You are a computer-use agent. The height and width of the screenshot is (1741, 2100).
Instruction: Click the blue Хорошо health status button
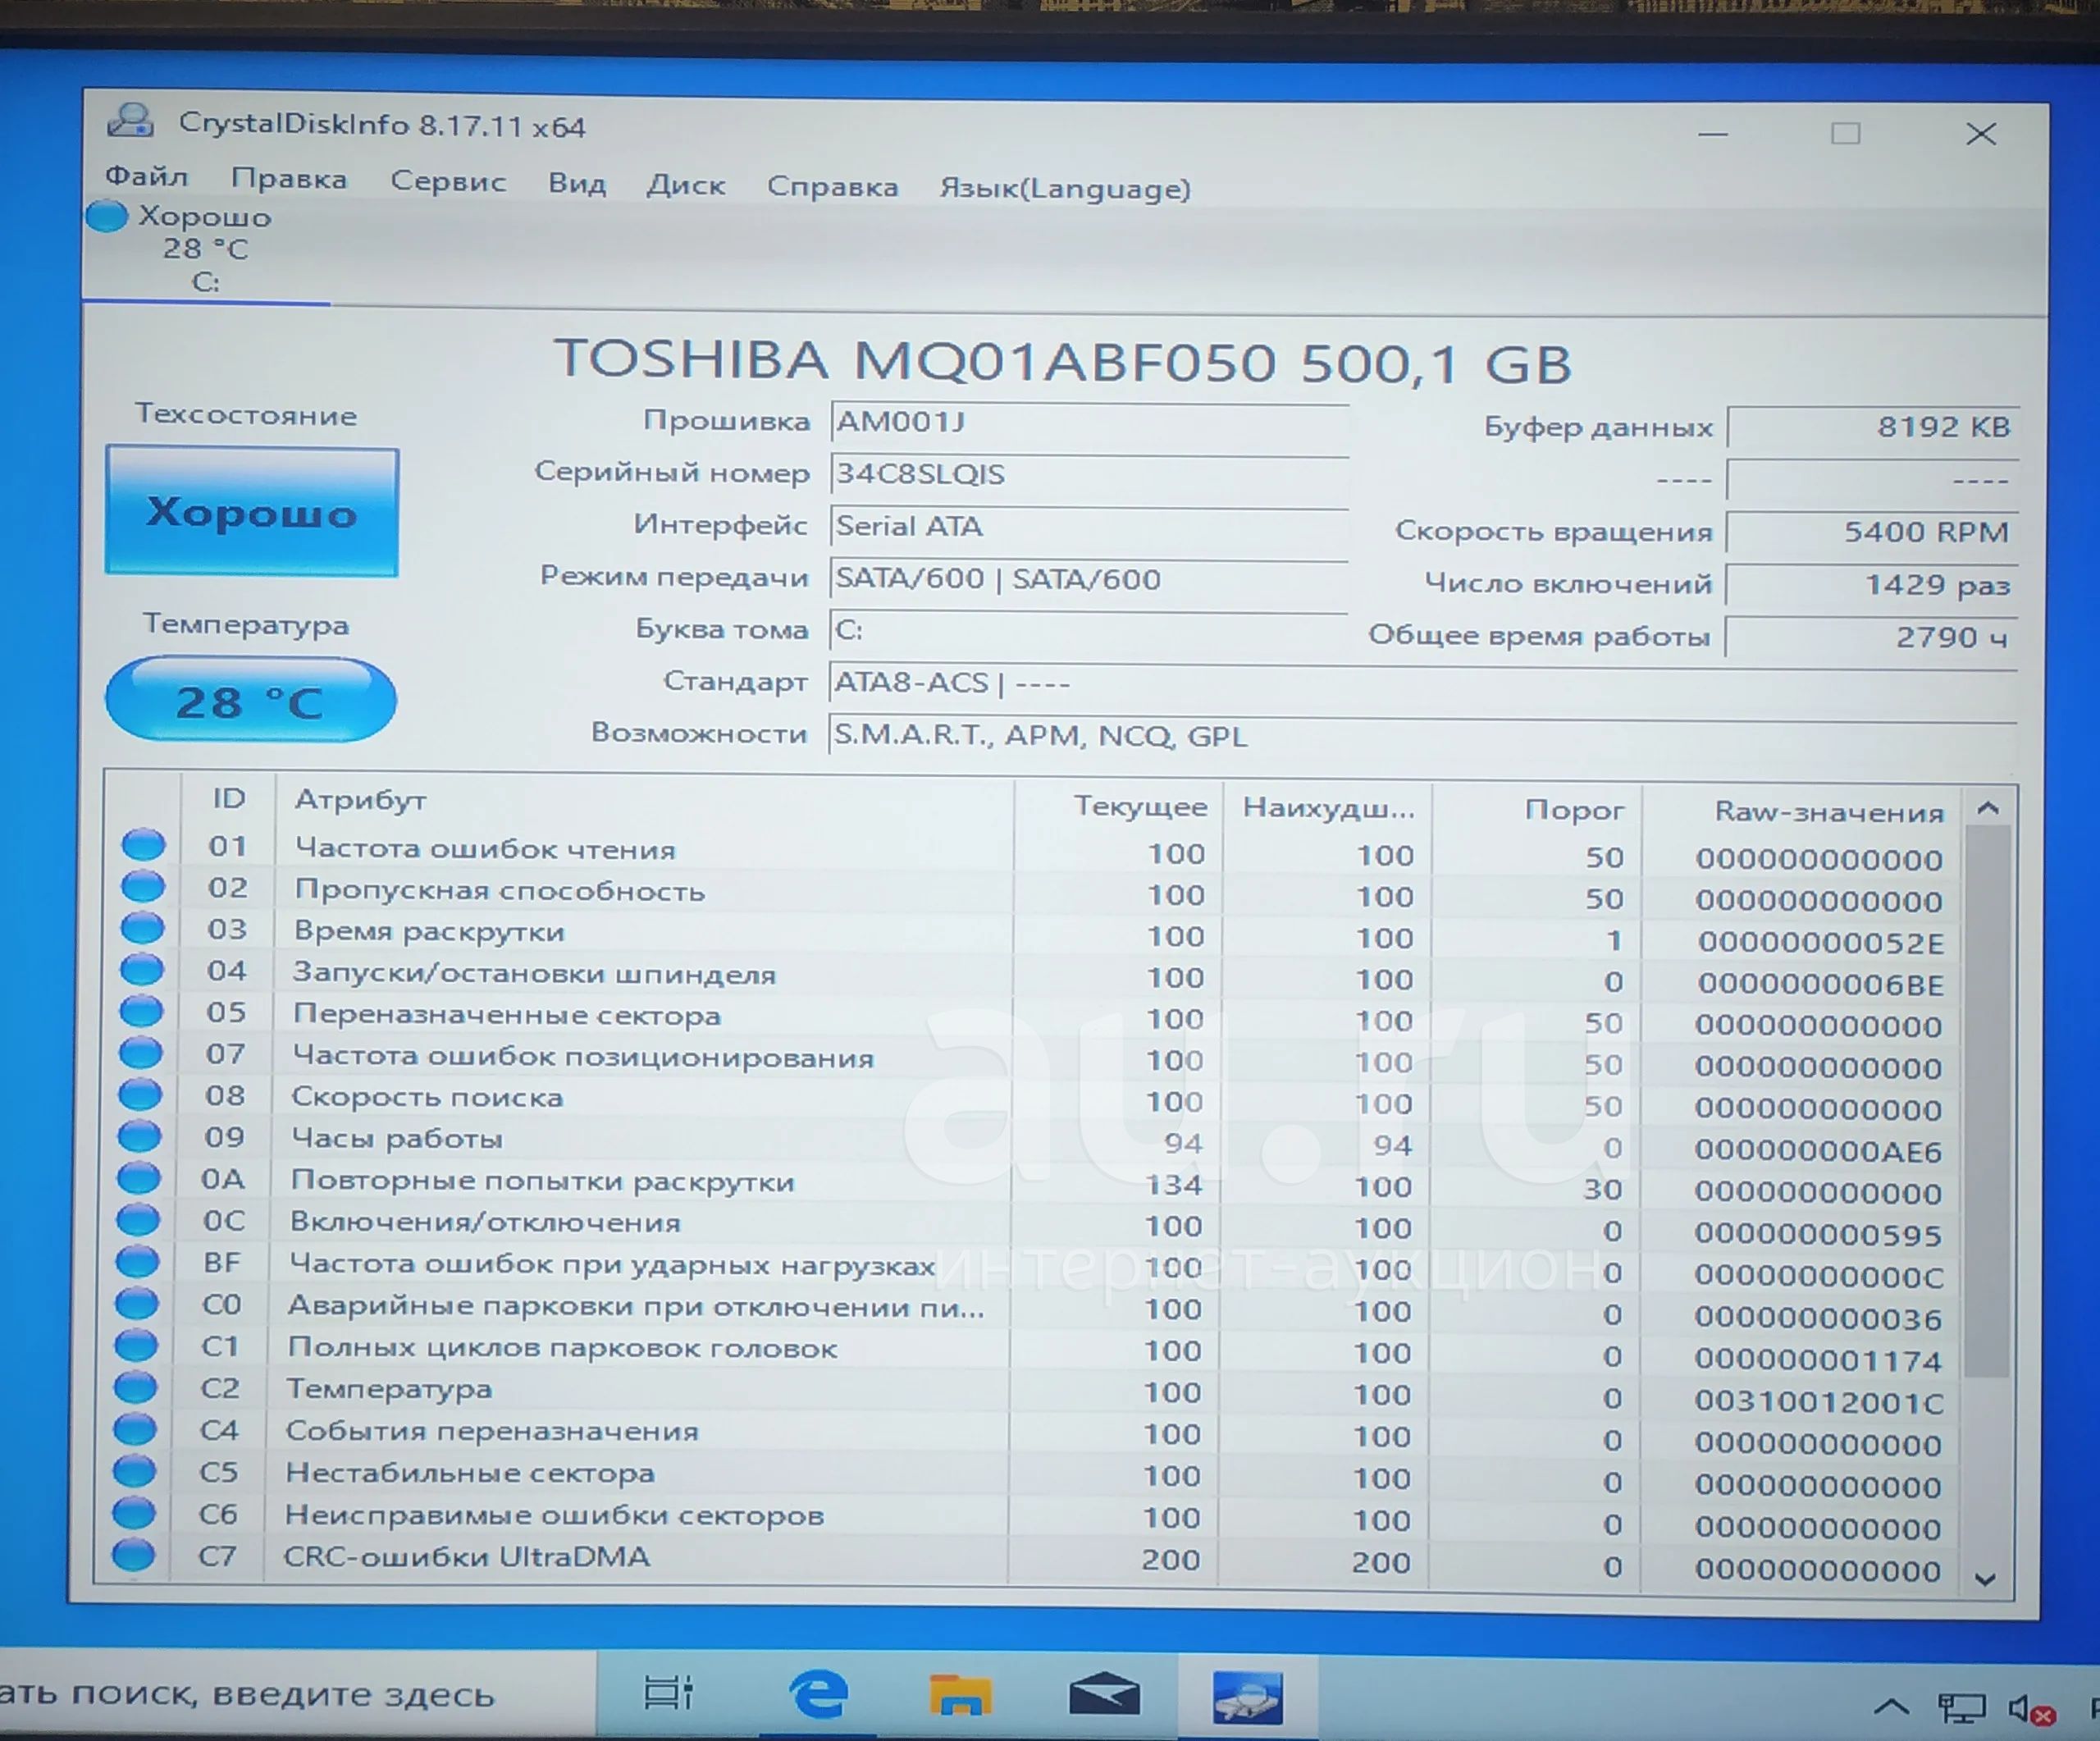point(252,511)
